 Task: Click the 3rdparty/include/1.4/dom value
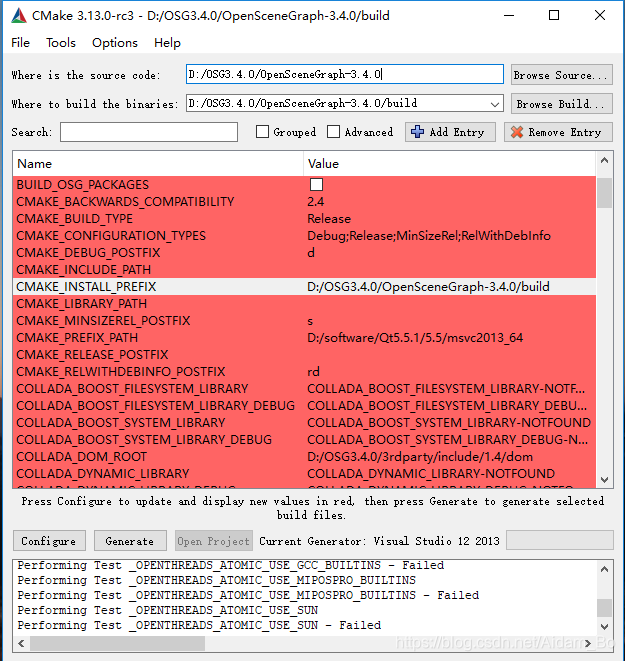[x=420, y=457]
